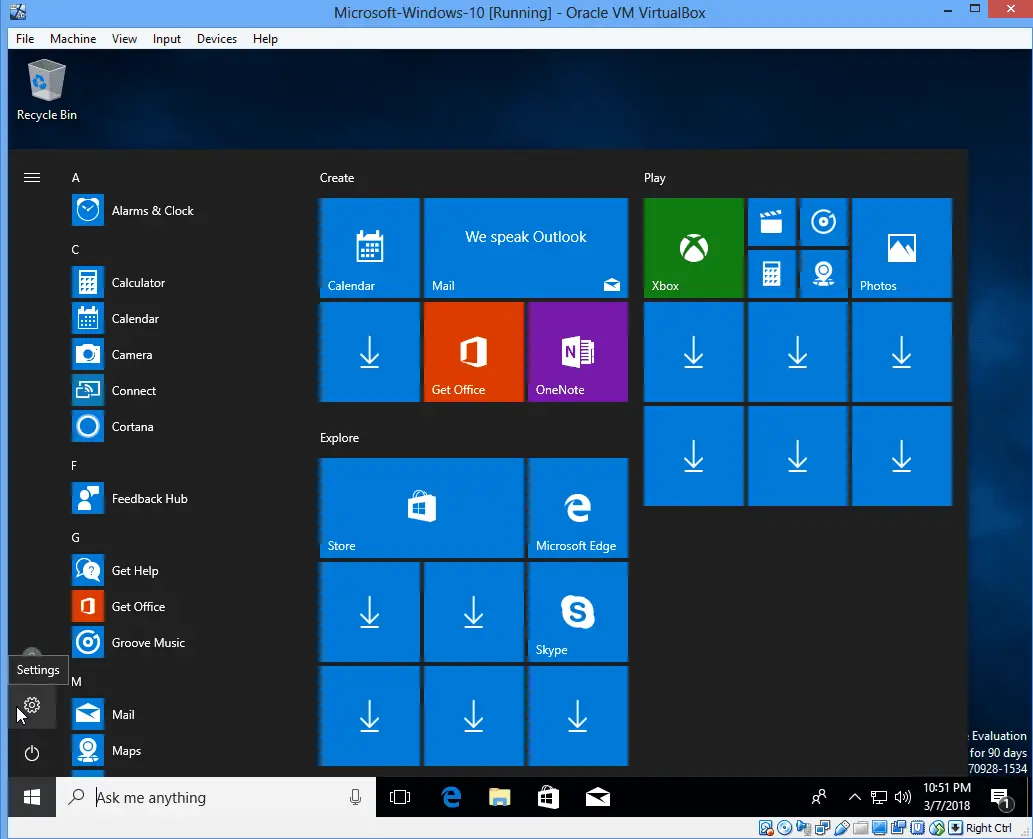Viewport: 1033px width, 839px height.
Task: Open the user account avatar in Start menu
Action: (32, 653)
